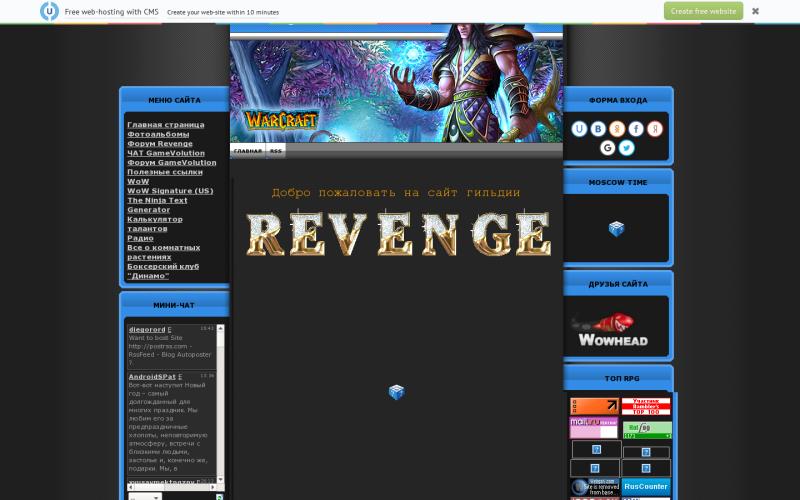Click mini-chat horizontal scroll right arrow
This screenshot has width=800, height=500.
point(213,487)
